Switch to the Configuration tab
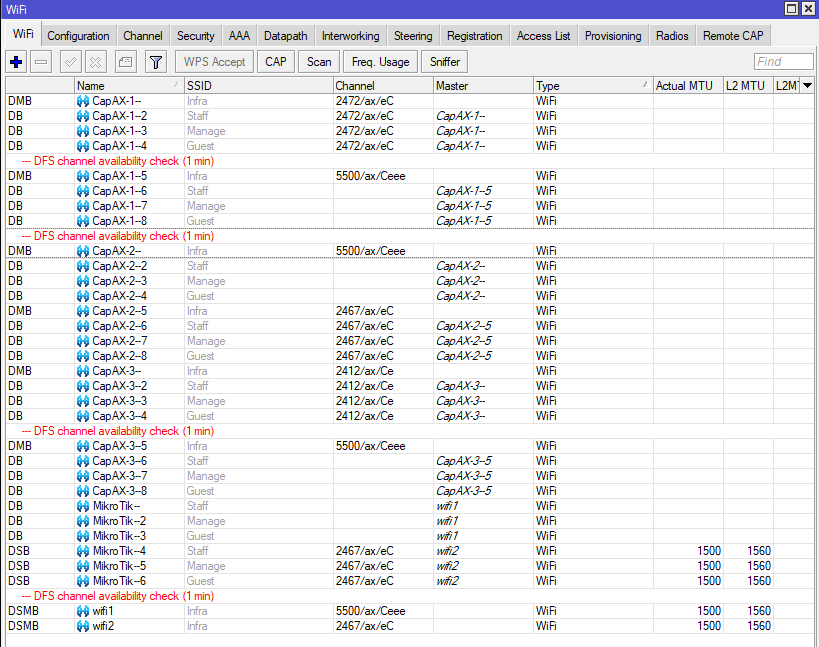819x647 pixels. (x=78, y=36)
